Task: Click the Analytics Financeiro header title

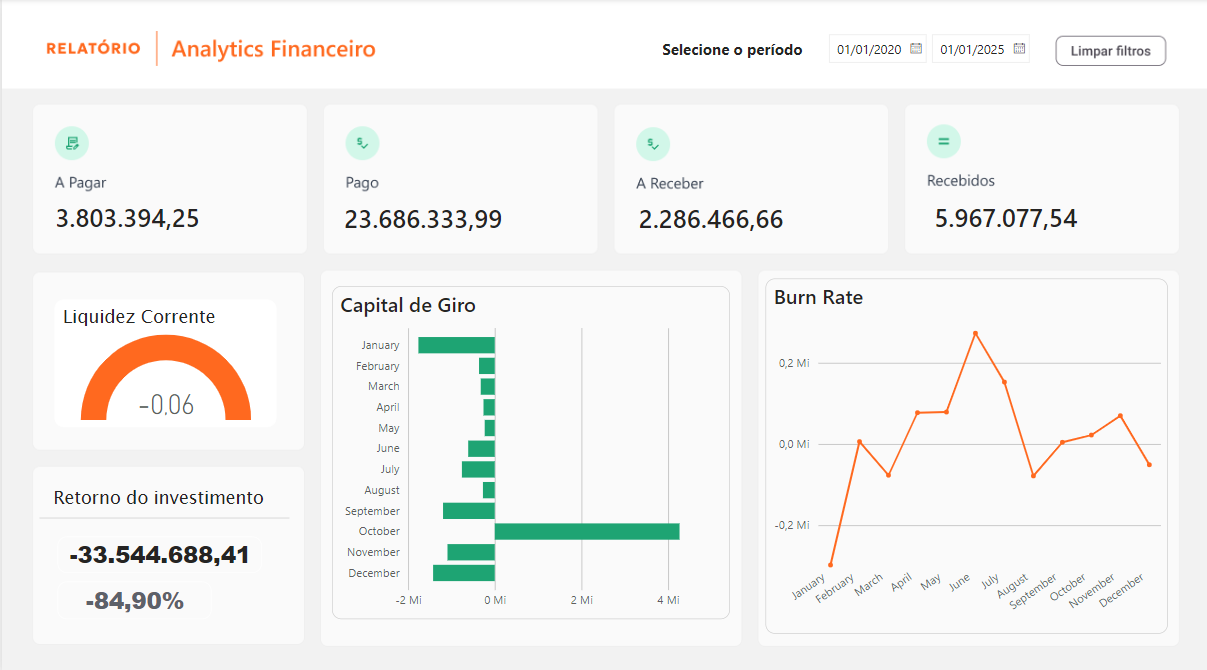Action: pyautogui.click(x=275, y=48)
